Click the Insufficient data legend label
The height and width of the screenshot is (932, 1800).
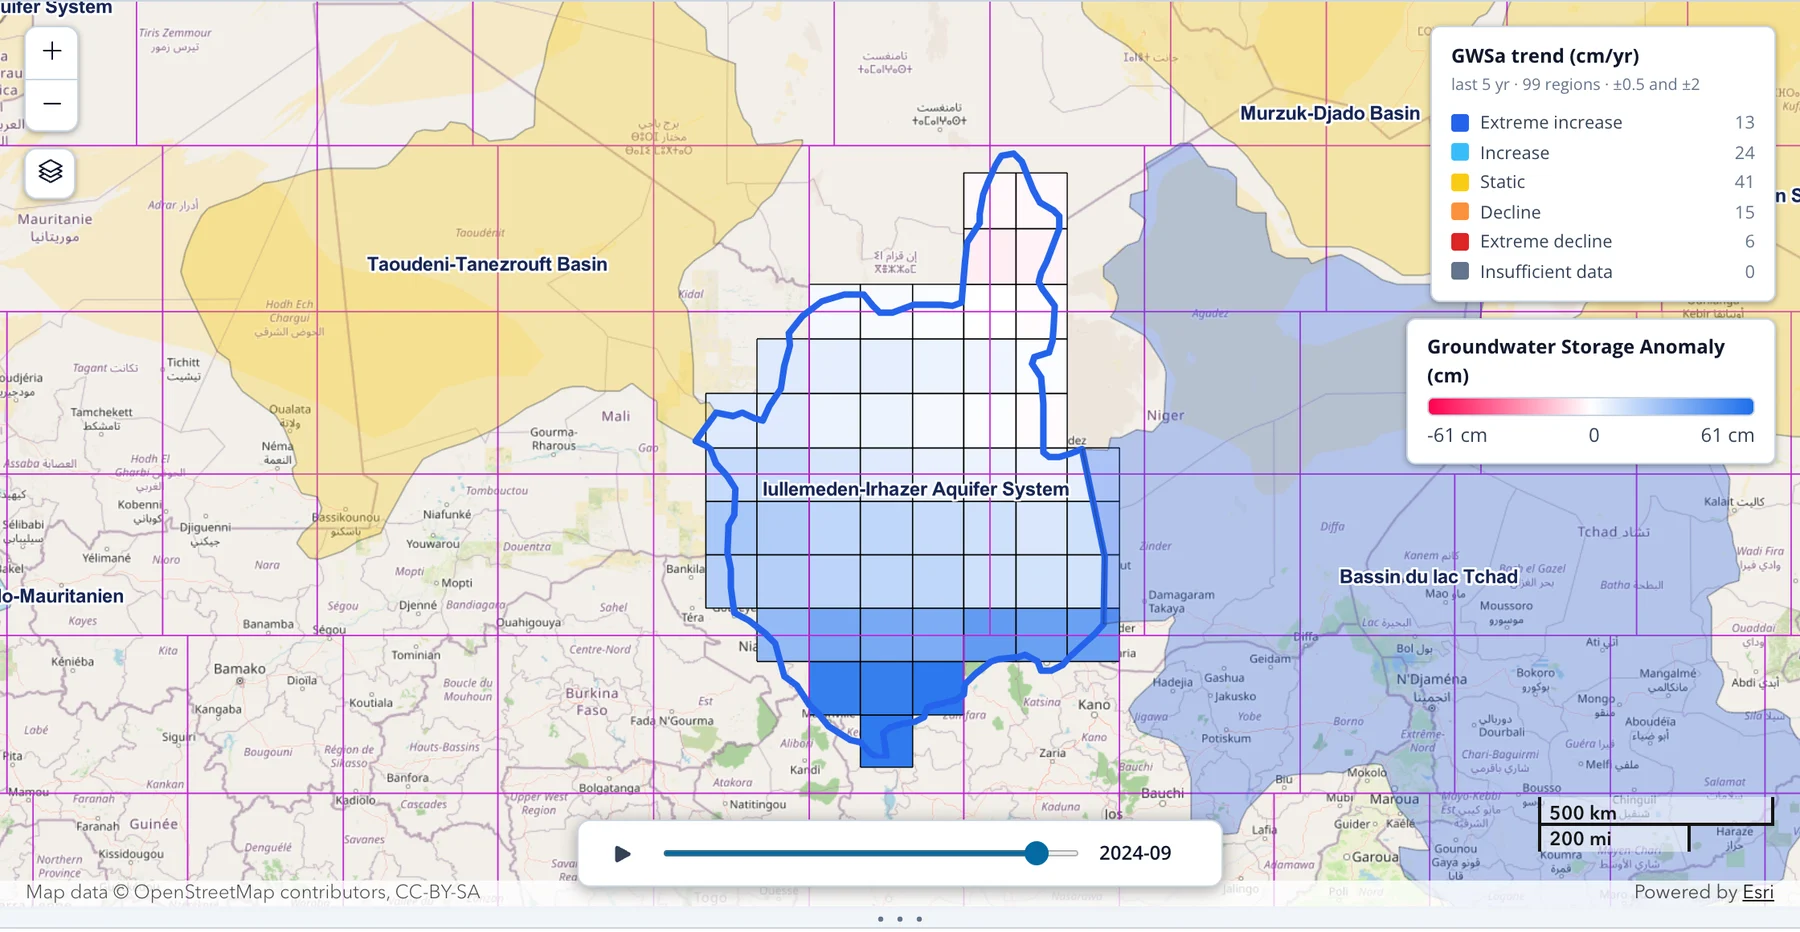[x=1546, y=271]
